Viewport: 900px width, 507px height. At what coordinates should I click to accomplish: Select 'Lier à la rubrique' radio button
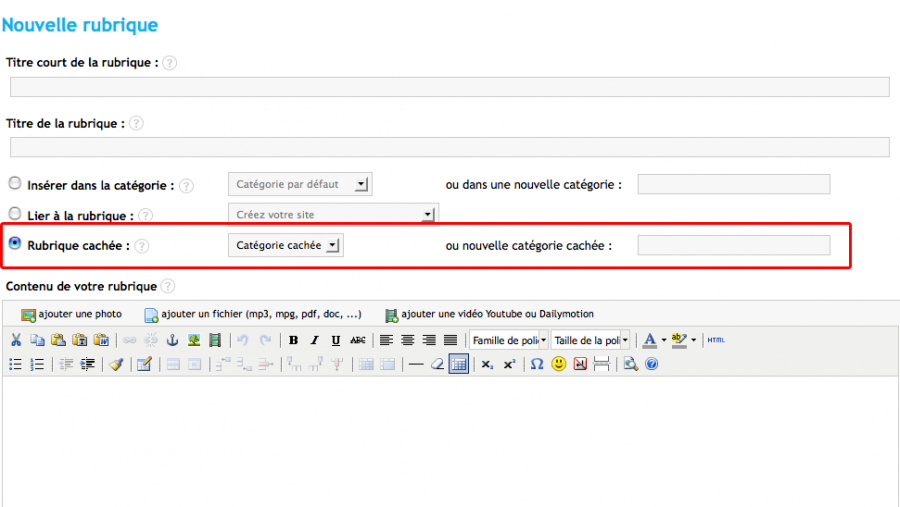15,214
